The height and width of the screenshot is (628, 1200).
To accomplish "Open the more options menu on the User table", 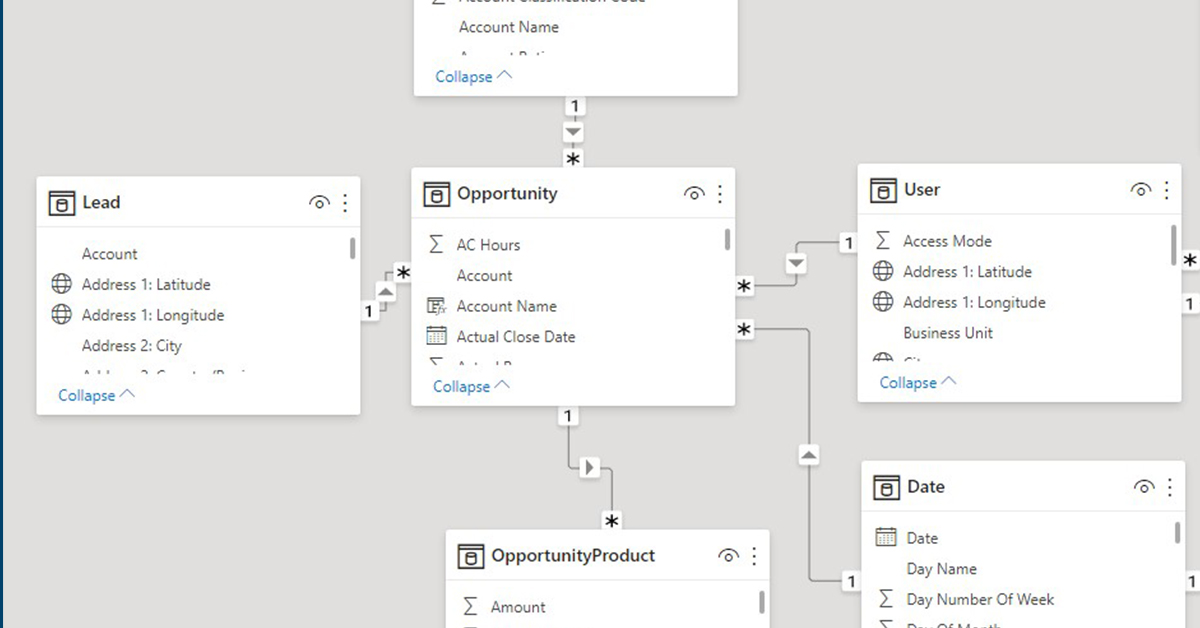I will click(x=1165, y=189).
